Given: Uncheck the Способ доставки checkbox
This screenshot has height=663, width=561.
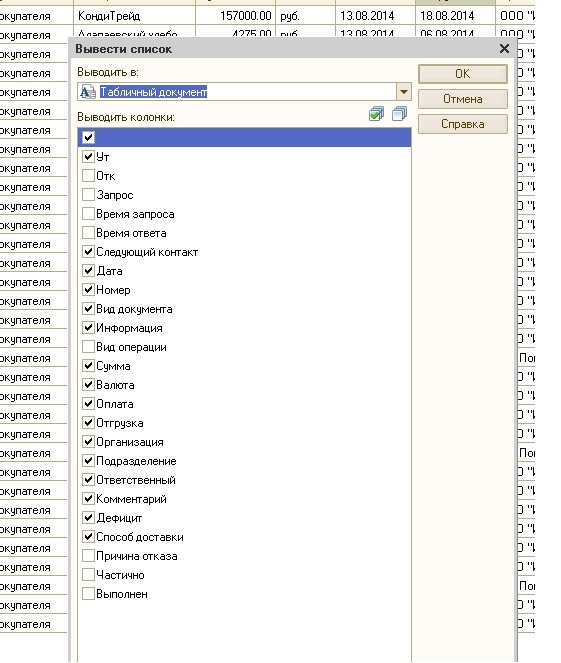Looking at the screenshot, I should [x=88, y=537].
